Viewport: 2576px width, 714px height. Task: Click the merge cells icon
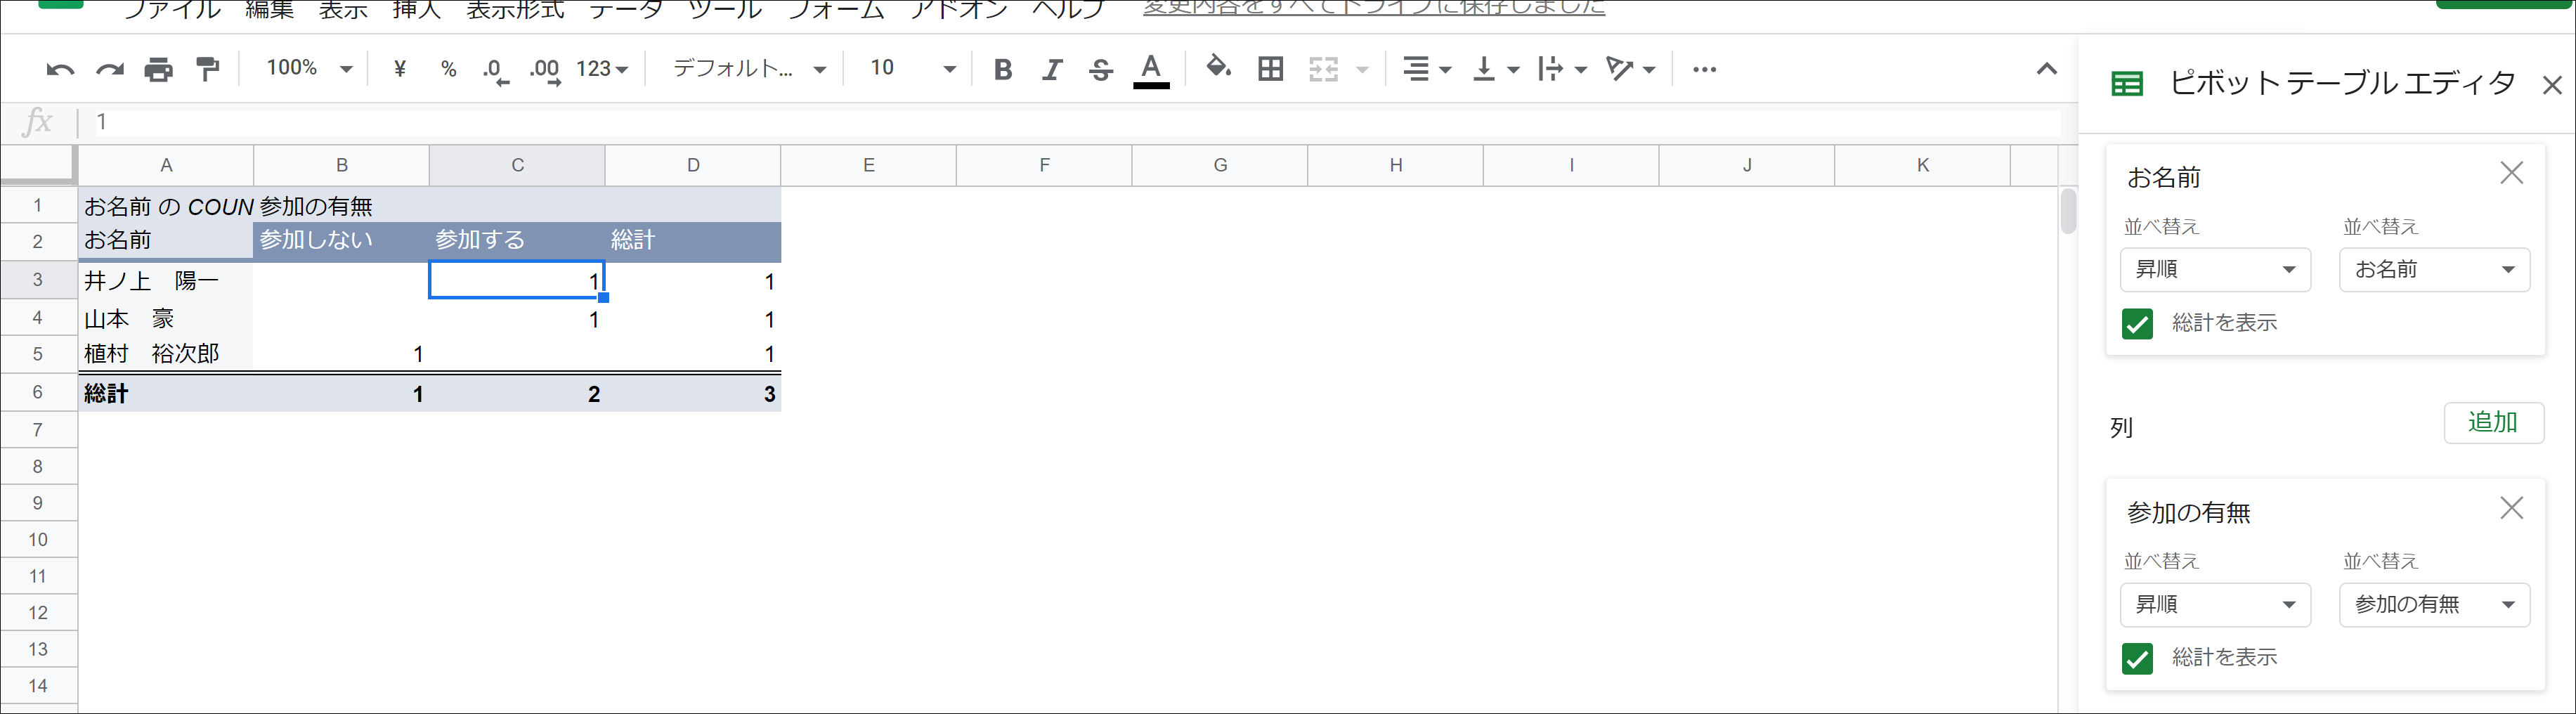click(x=1324, y=69)
